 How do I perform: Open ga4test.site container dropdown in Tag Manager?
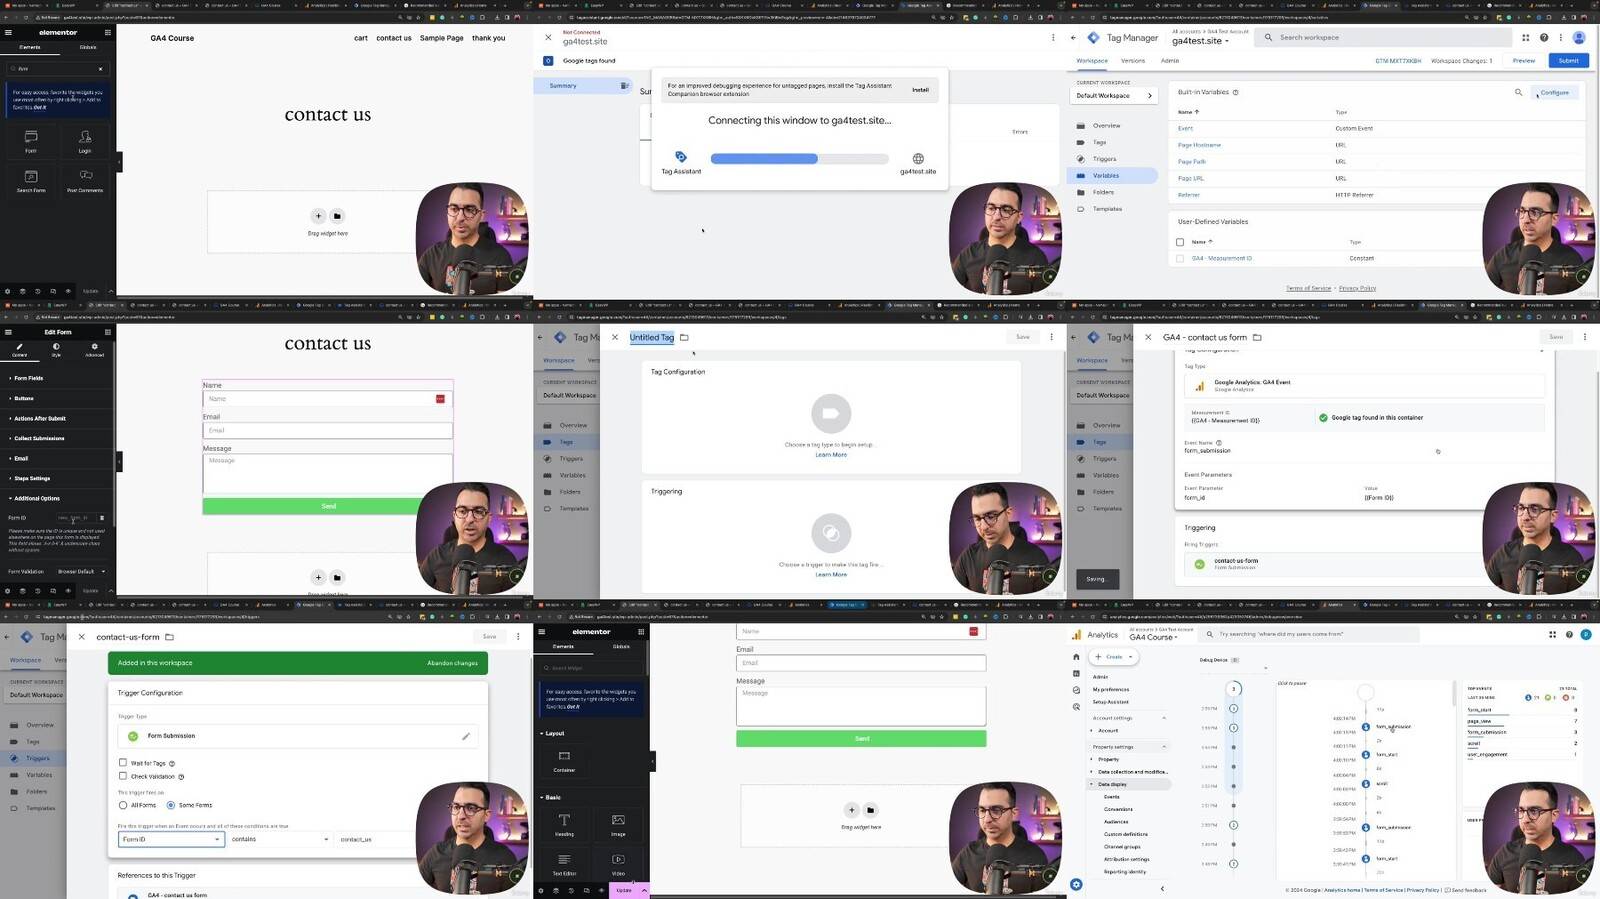click(x=1200, y=42)
